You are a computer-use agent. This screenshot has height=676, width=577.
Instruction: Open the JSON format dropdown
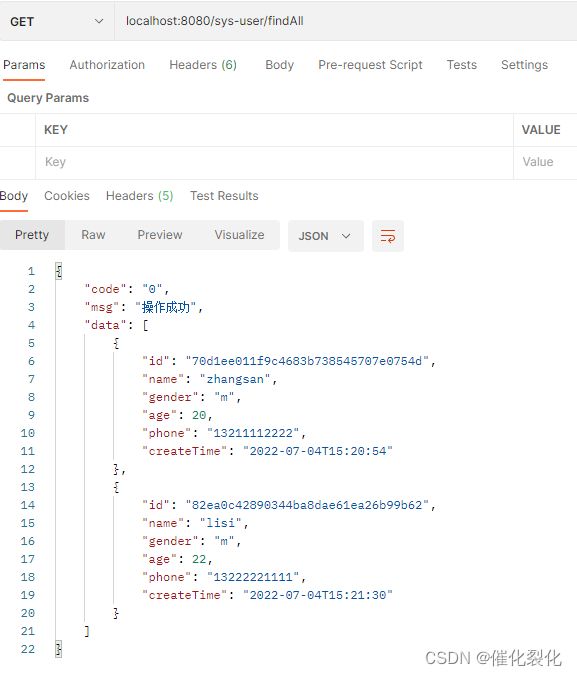326,236
